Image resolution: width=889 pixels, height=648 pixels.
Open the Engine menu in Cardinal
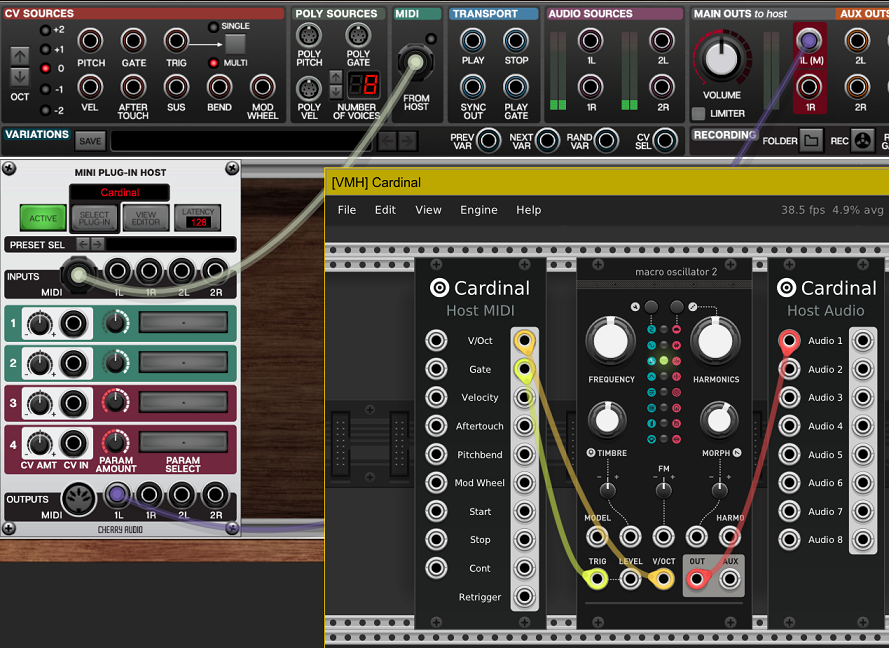[x=479, y=210]
